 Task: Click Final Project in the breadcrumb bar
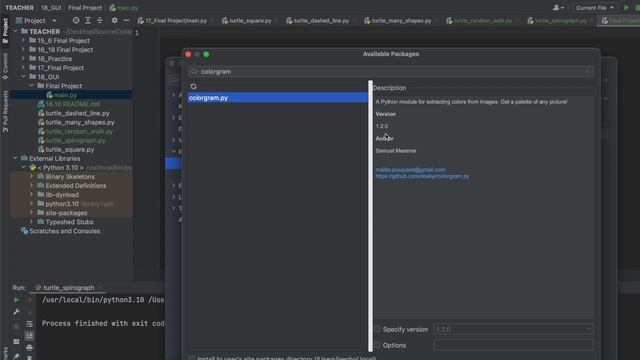coord(85,8)
